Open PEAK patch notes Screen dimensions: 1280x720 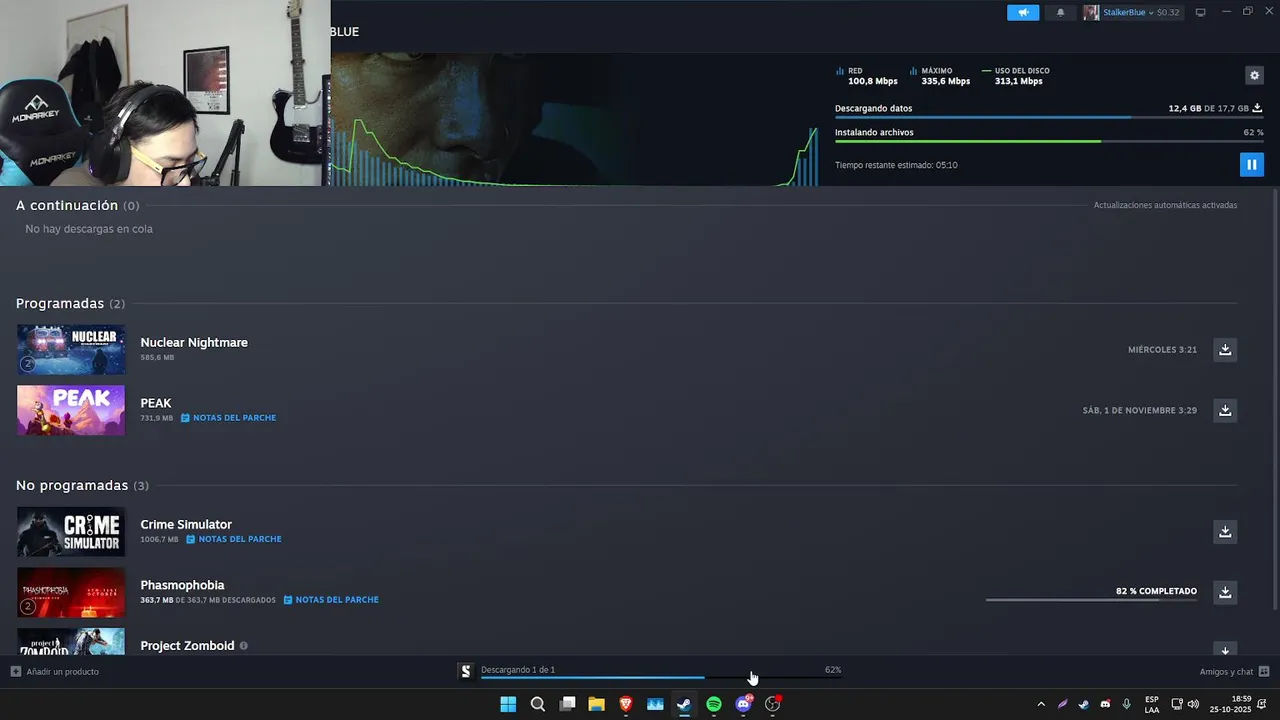tap(228, 418)
